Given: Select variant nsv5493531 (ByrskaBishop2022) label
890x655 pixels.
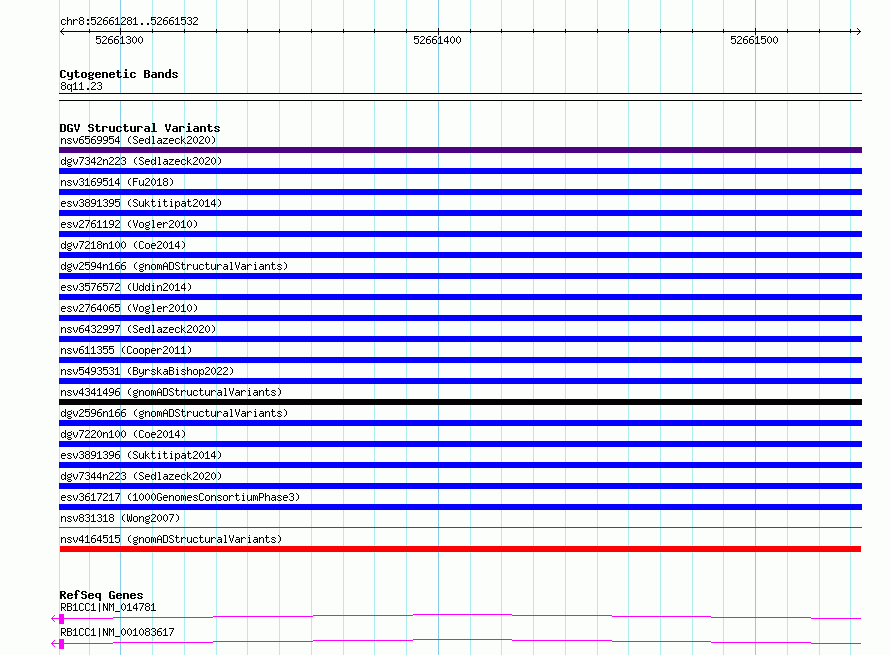Looking at the screenshot, I should [147, 371].
